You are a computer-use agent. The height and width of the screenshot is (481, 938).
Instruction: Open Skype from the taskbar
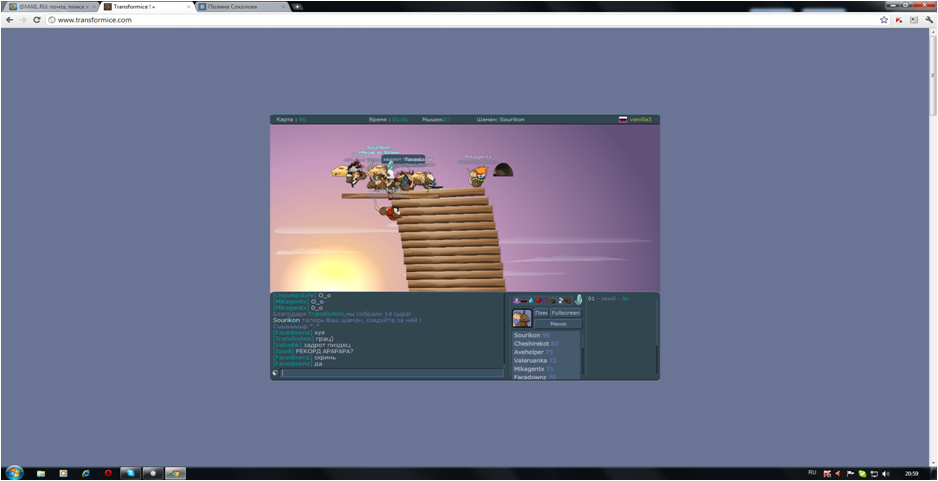tap(130, 473)
